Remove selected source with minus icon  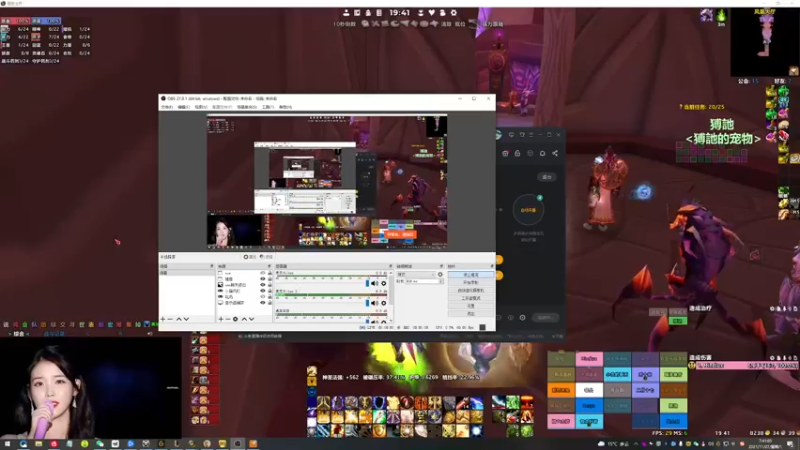(x=228, y=319)
